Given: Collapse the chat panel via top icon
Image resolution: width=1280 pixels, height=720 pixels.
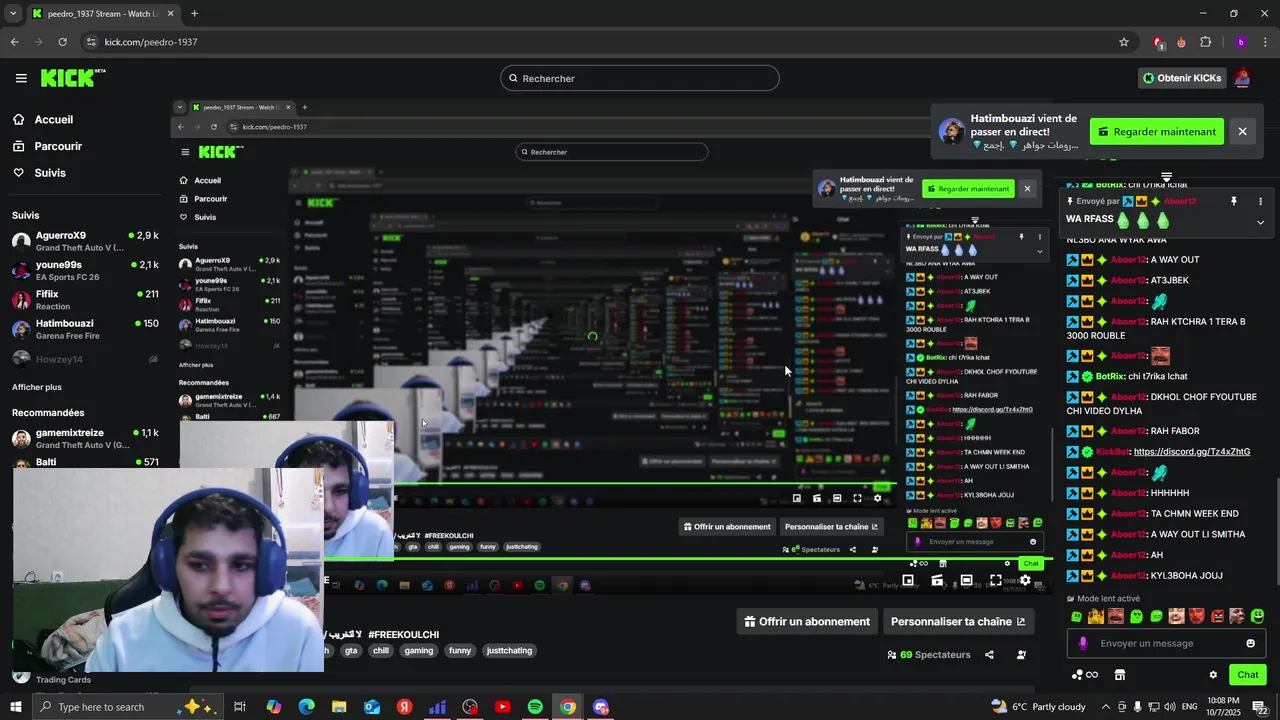Looking at the screenshot, I should (1166, 177).
